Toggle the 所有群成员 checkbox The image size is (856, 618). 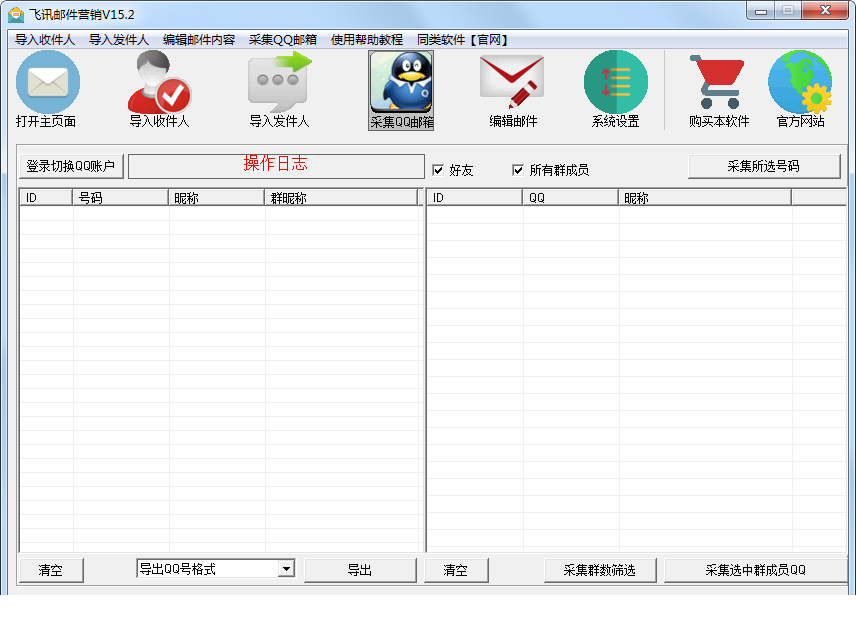click(x=518, y=170)
